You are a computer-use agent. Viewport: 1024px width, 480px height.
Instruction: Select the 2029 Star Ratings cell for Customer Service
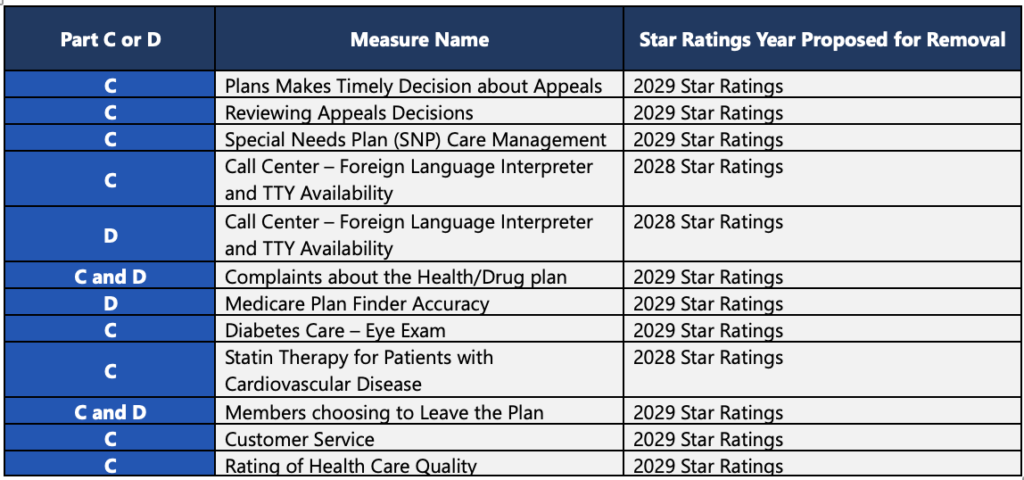point(710,439)
